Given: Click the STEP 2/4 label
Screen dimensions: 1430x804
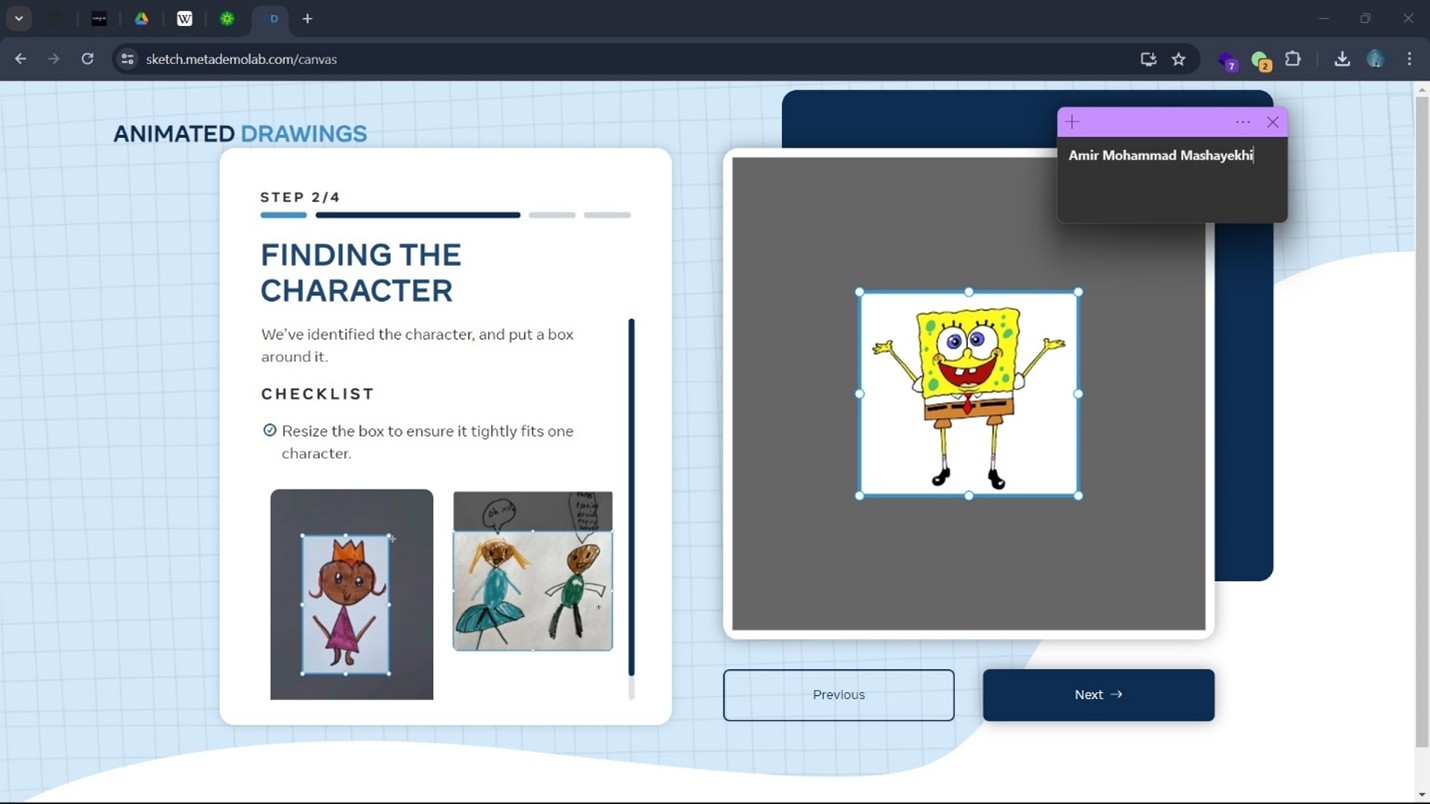Looking at the screenshot, I should [x=300, y=197].
